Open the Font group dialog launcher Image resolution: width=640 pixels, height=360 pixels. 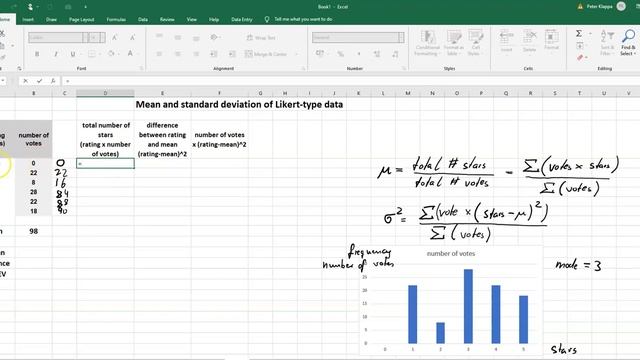tap(142, 69)
